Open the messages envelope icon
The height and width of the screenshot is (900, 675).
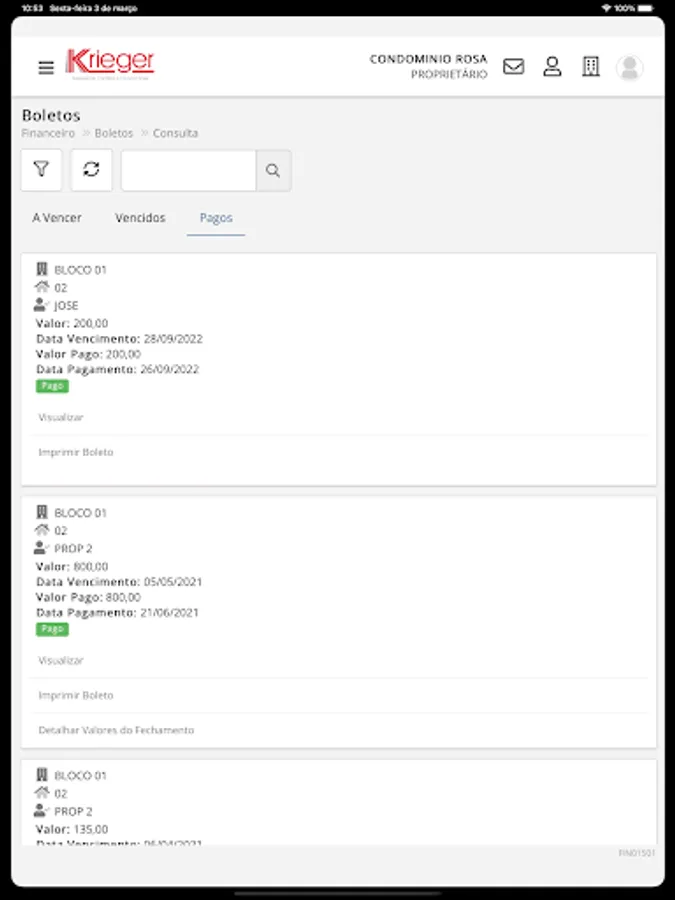[513, 67]
